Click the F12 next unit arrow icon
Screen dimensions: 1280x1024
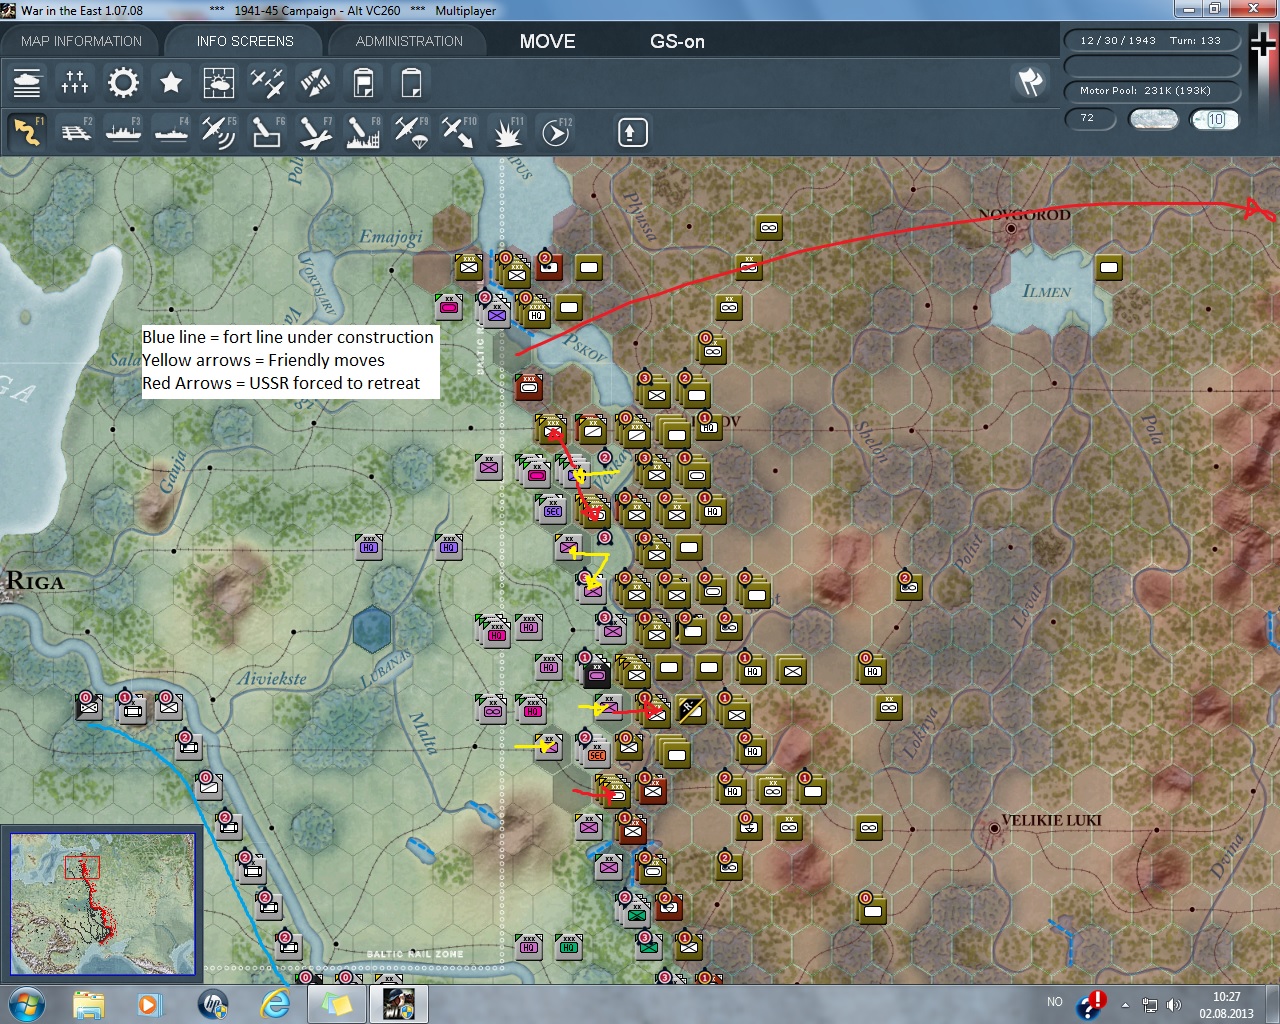[x=555, y=132]
